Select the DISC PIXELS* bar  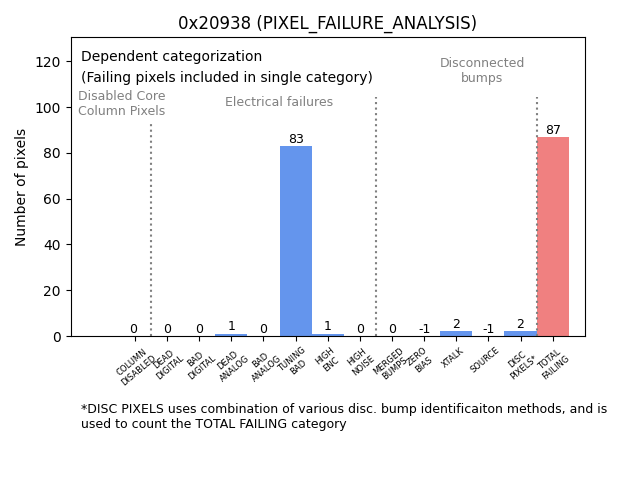pos(520,334)
